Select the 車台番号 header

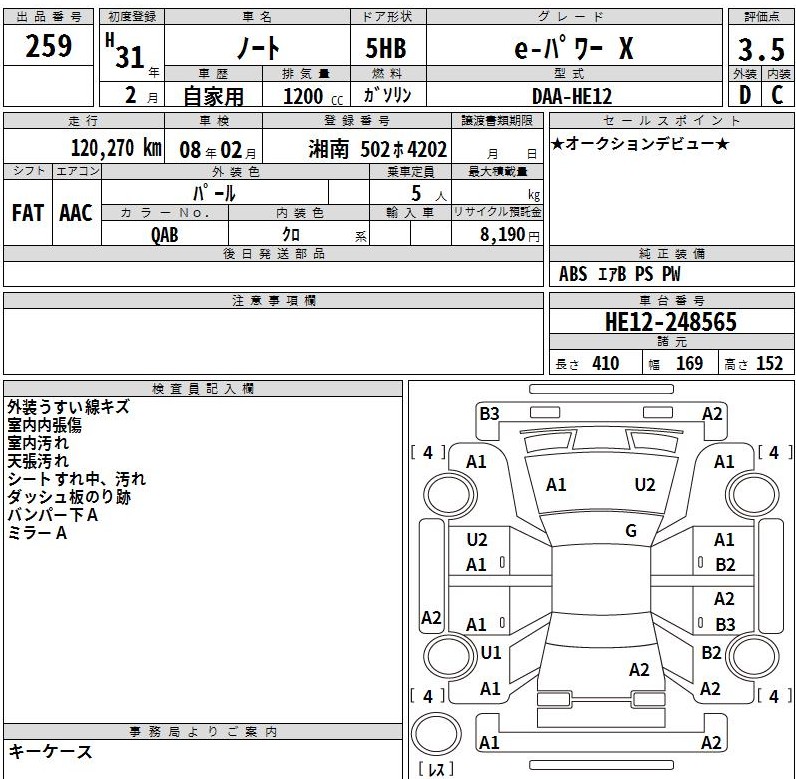point(672,300)
